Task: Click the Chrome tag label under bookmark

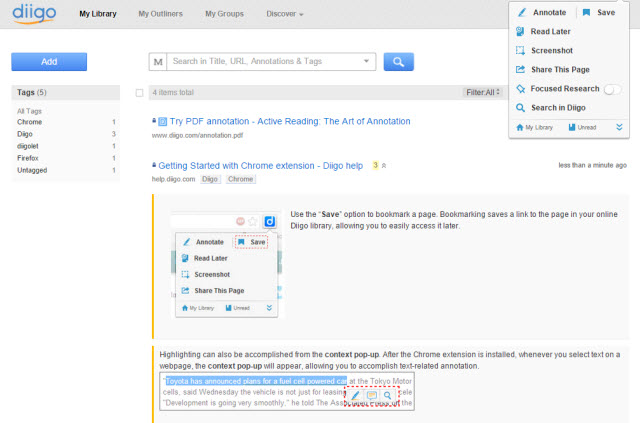Action: pyautogui.click(x=240, y=179)
